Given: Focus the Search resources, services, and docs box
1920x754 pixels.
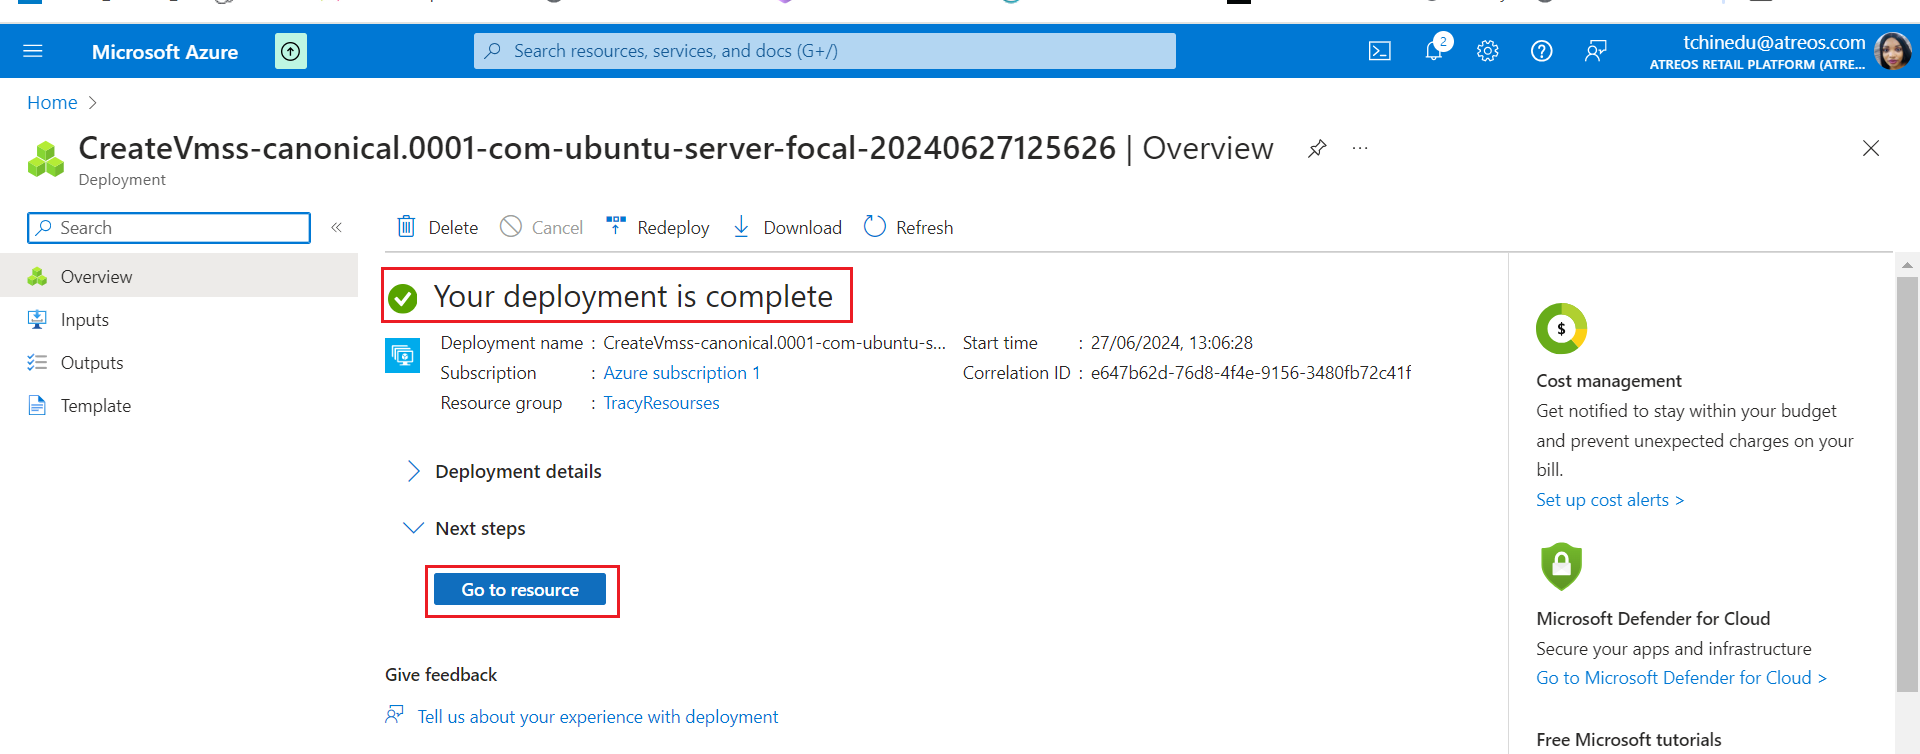Looking at the screenshot, I should (x=825, y=51).
